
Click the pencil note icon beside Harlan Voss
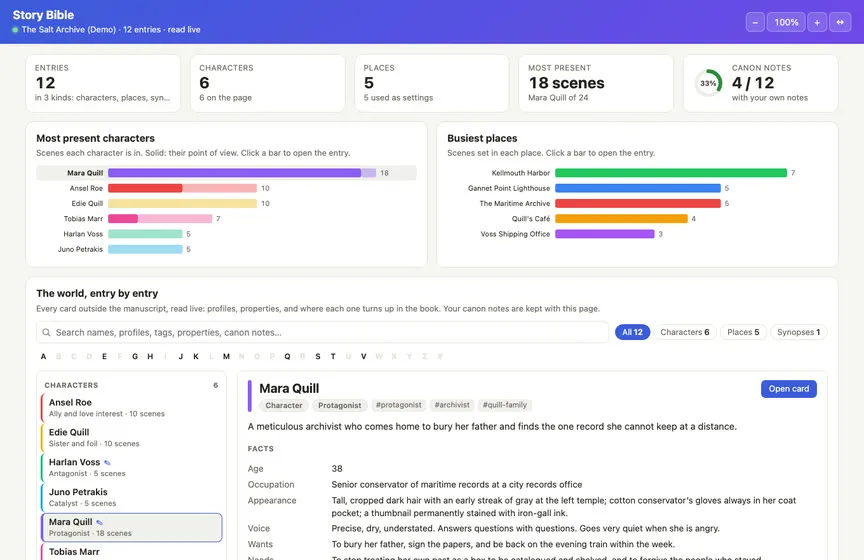coord(107,462)
